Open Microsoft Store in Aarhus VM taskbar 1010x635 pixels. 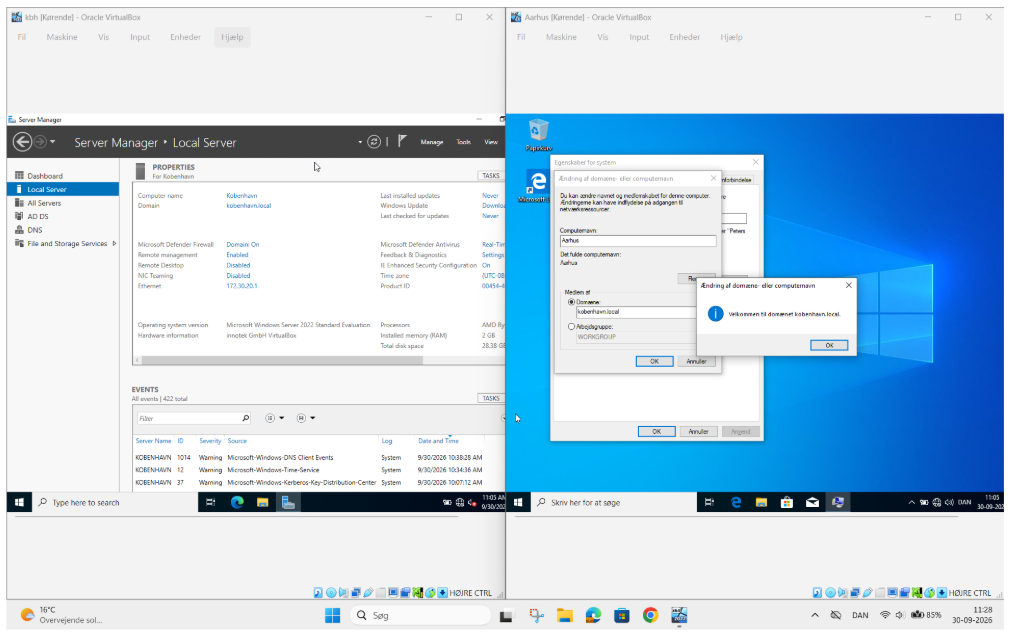(x=786, y=502)
